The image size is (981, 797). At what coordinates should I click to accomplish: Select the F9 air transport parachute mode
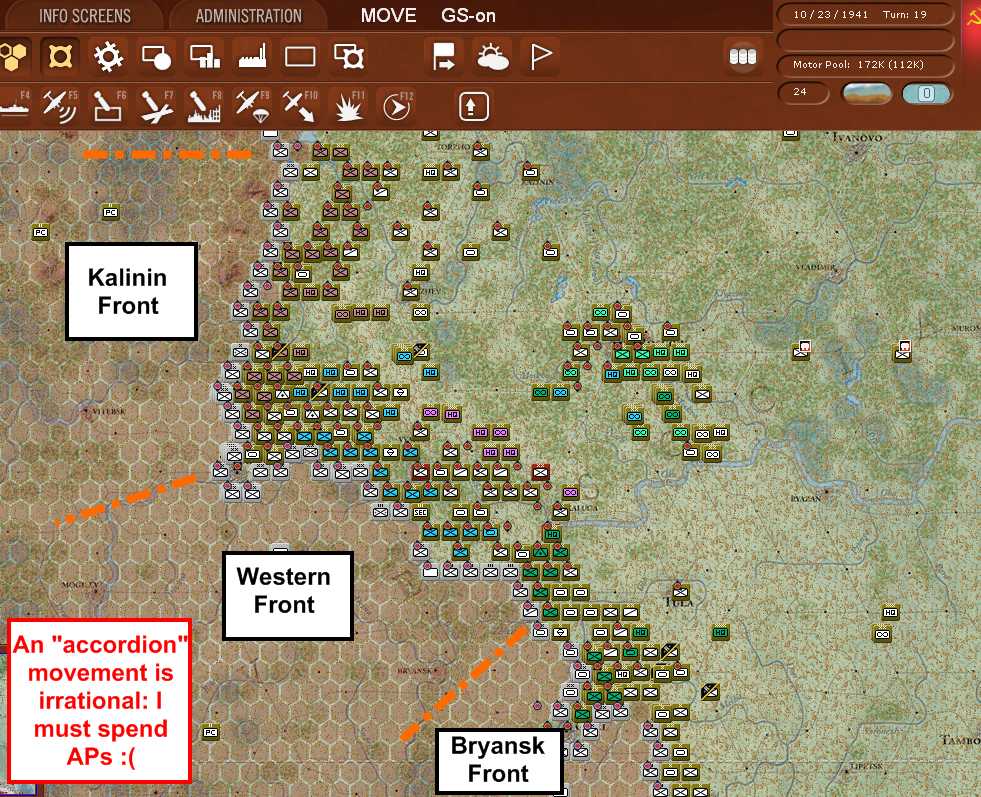point(253,106)
